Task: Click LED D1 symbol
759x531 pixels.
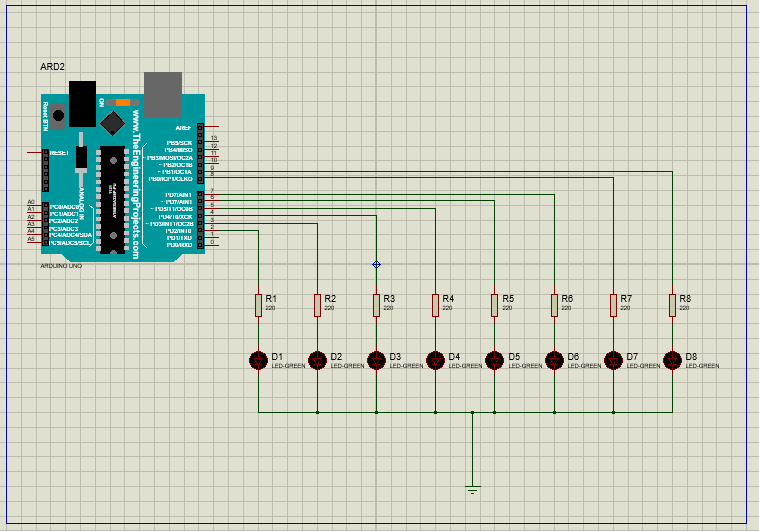Action: [x=258, y=360]
